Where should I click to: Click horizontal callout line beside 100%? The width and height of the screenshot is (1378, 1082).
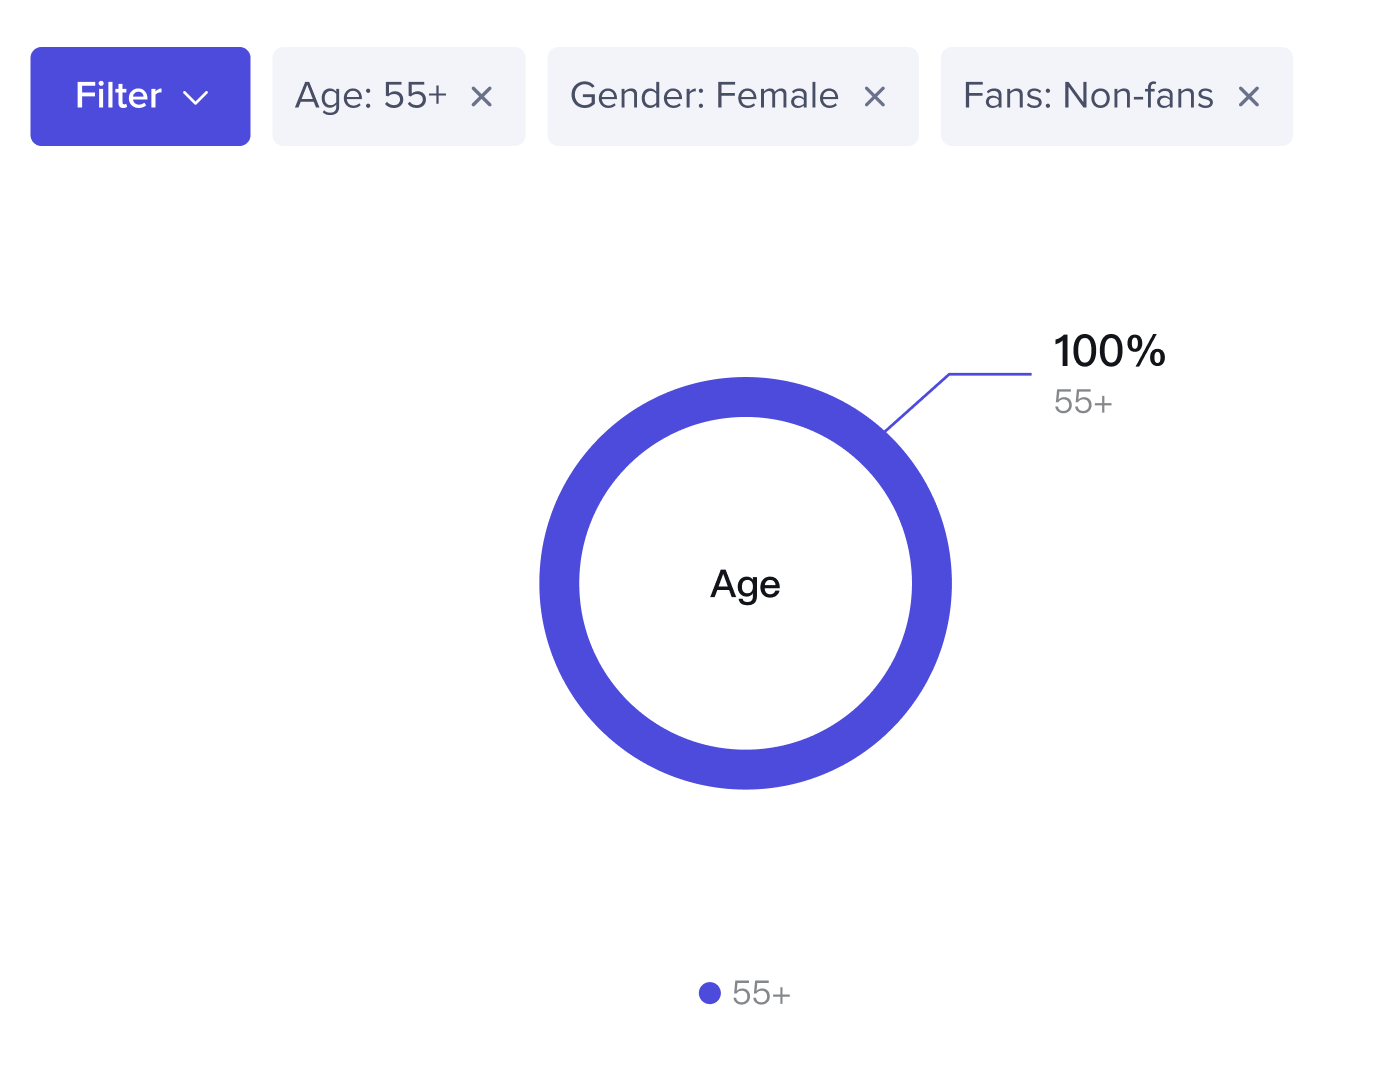(x=990, y=374)
